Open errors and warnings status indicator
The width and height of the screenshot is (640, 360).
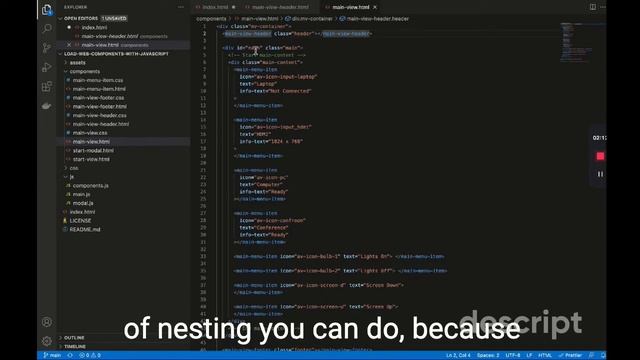coord(90,356)
